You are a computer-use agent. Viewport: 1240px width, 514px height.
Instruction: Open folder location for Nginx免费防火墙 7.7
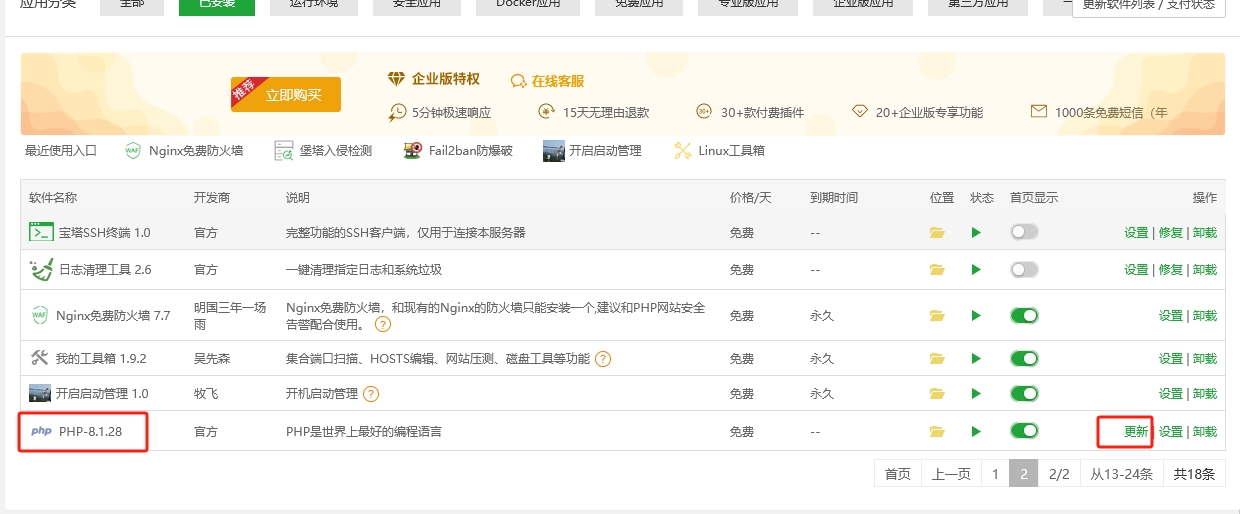click(937, 315)
